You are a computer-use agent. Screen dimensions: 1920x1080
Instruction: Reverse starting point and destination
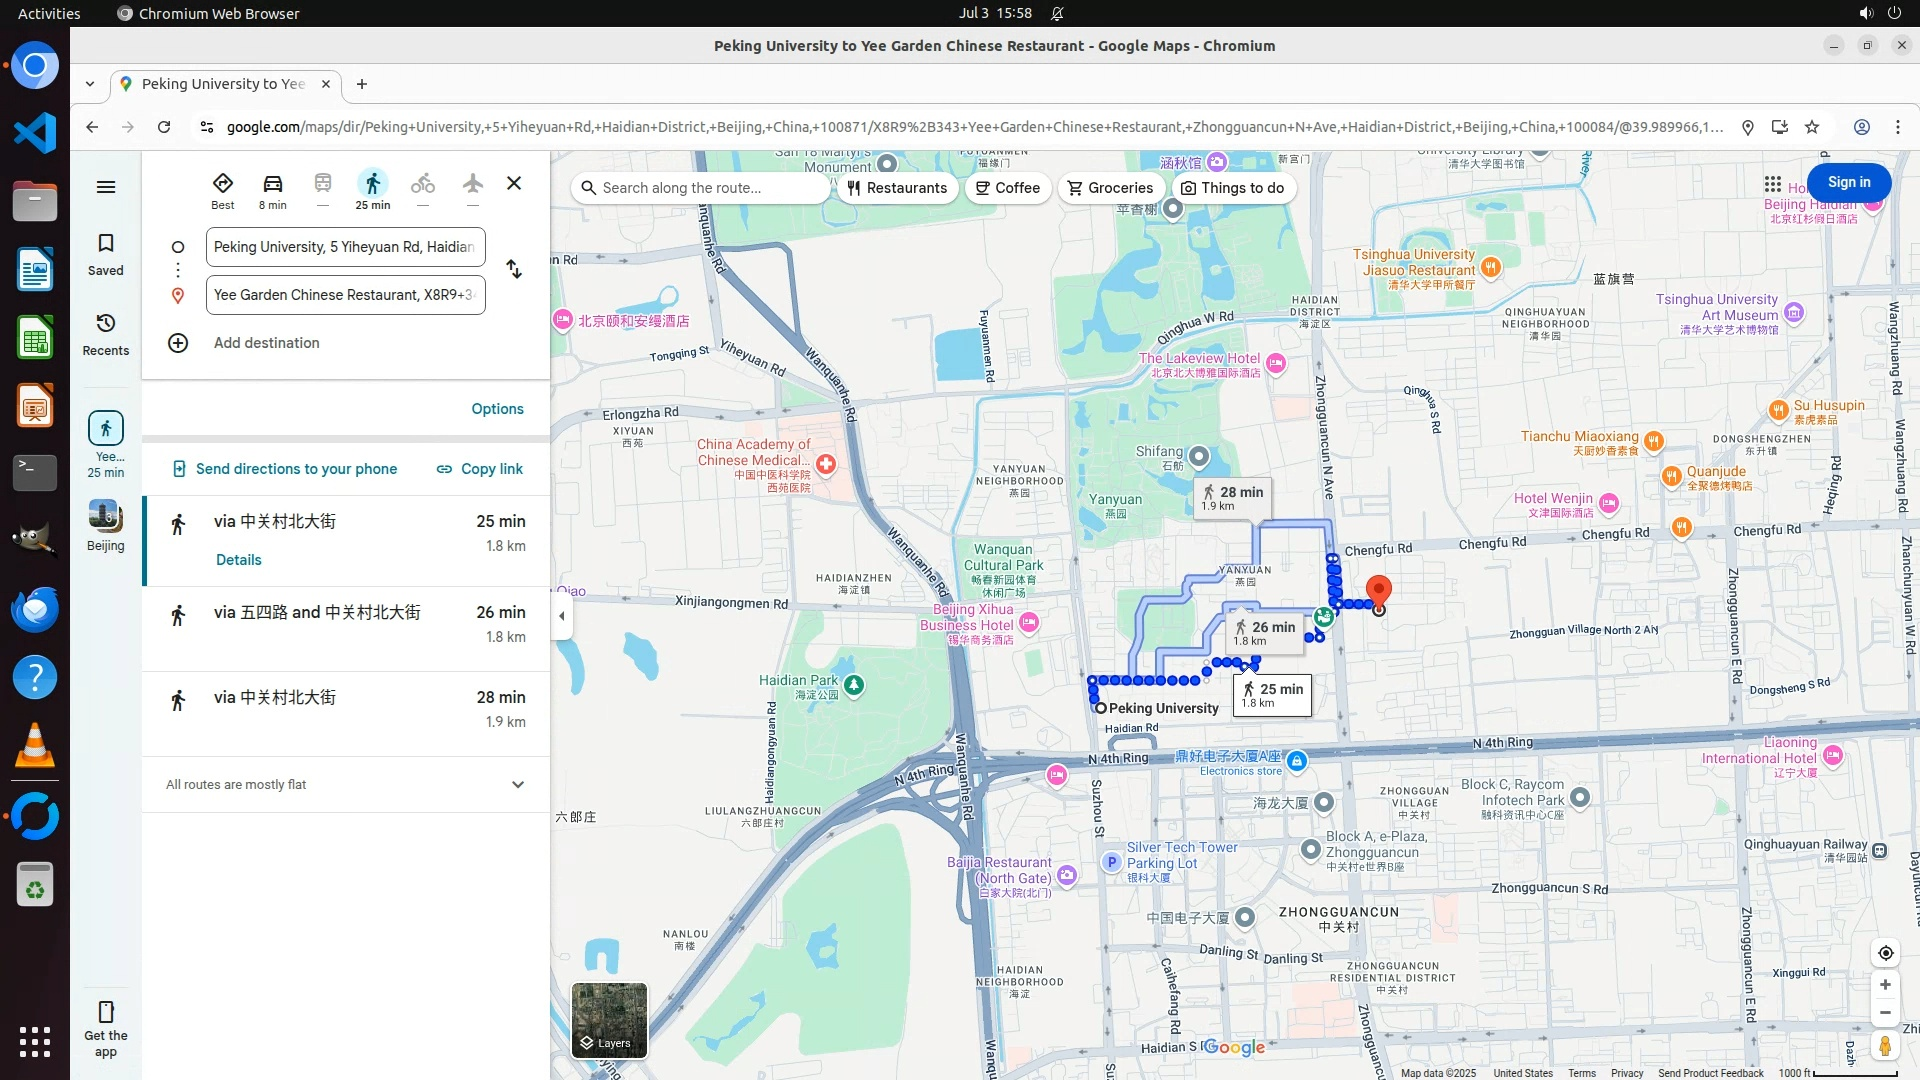[x=514, y=270]
